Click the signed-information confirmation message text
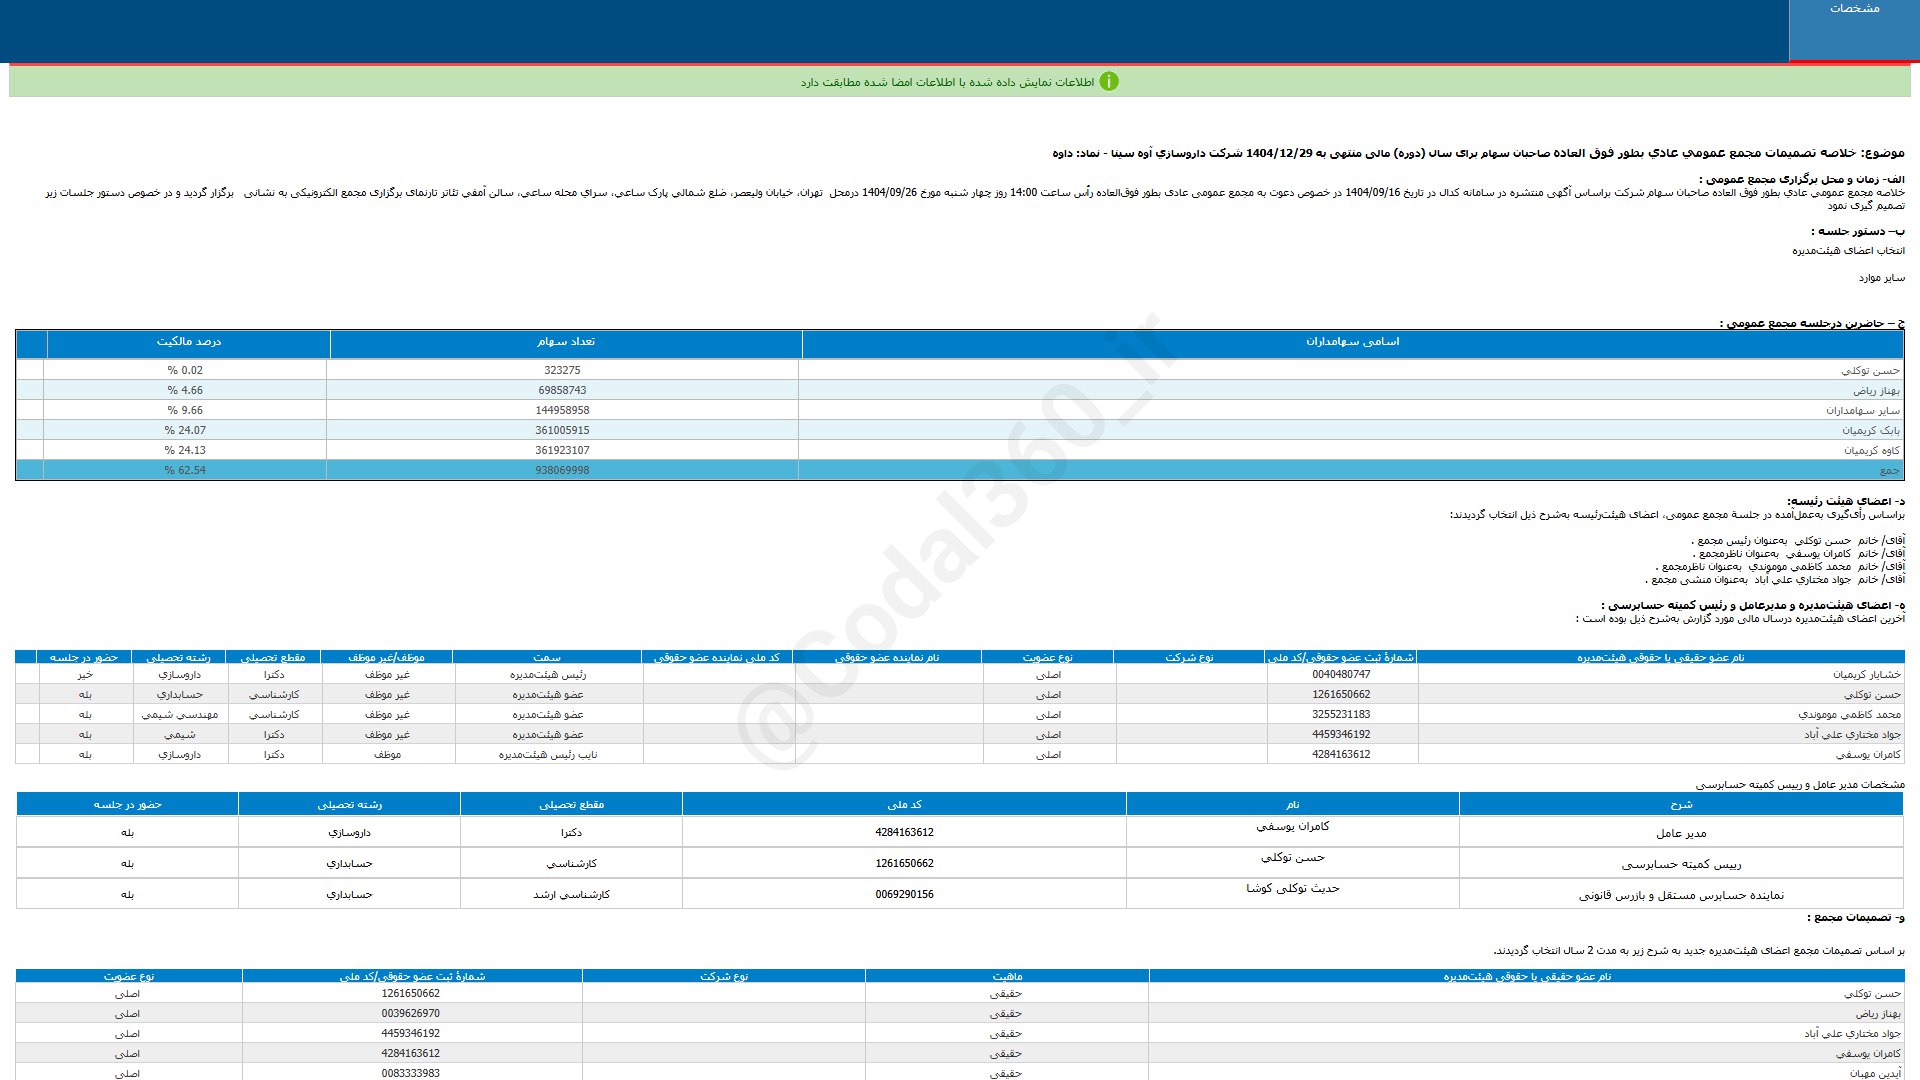The width and height of the screenshot is (1920, 1080). (x=946, y=82)
